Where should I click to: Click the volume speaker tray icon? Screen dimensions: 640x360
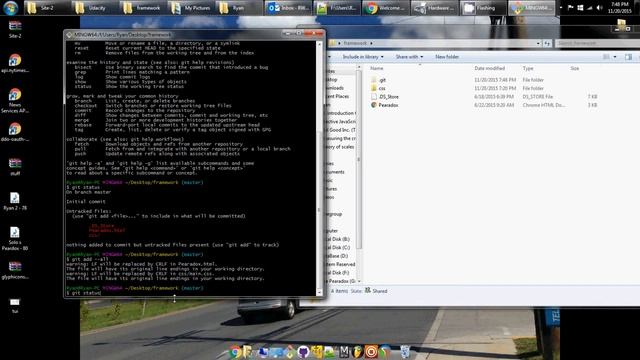pos(599,8)
